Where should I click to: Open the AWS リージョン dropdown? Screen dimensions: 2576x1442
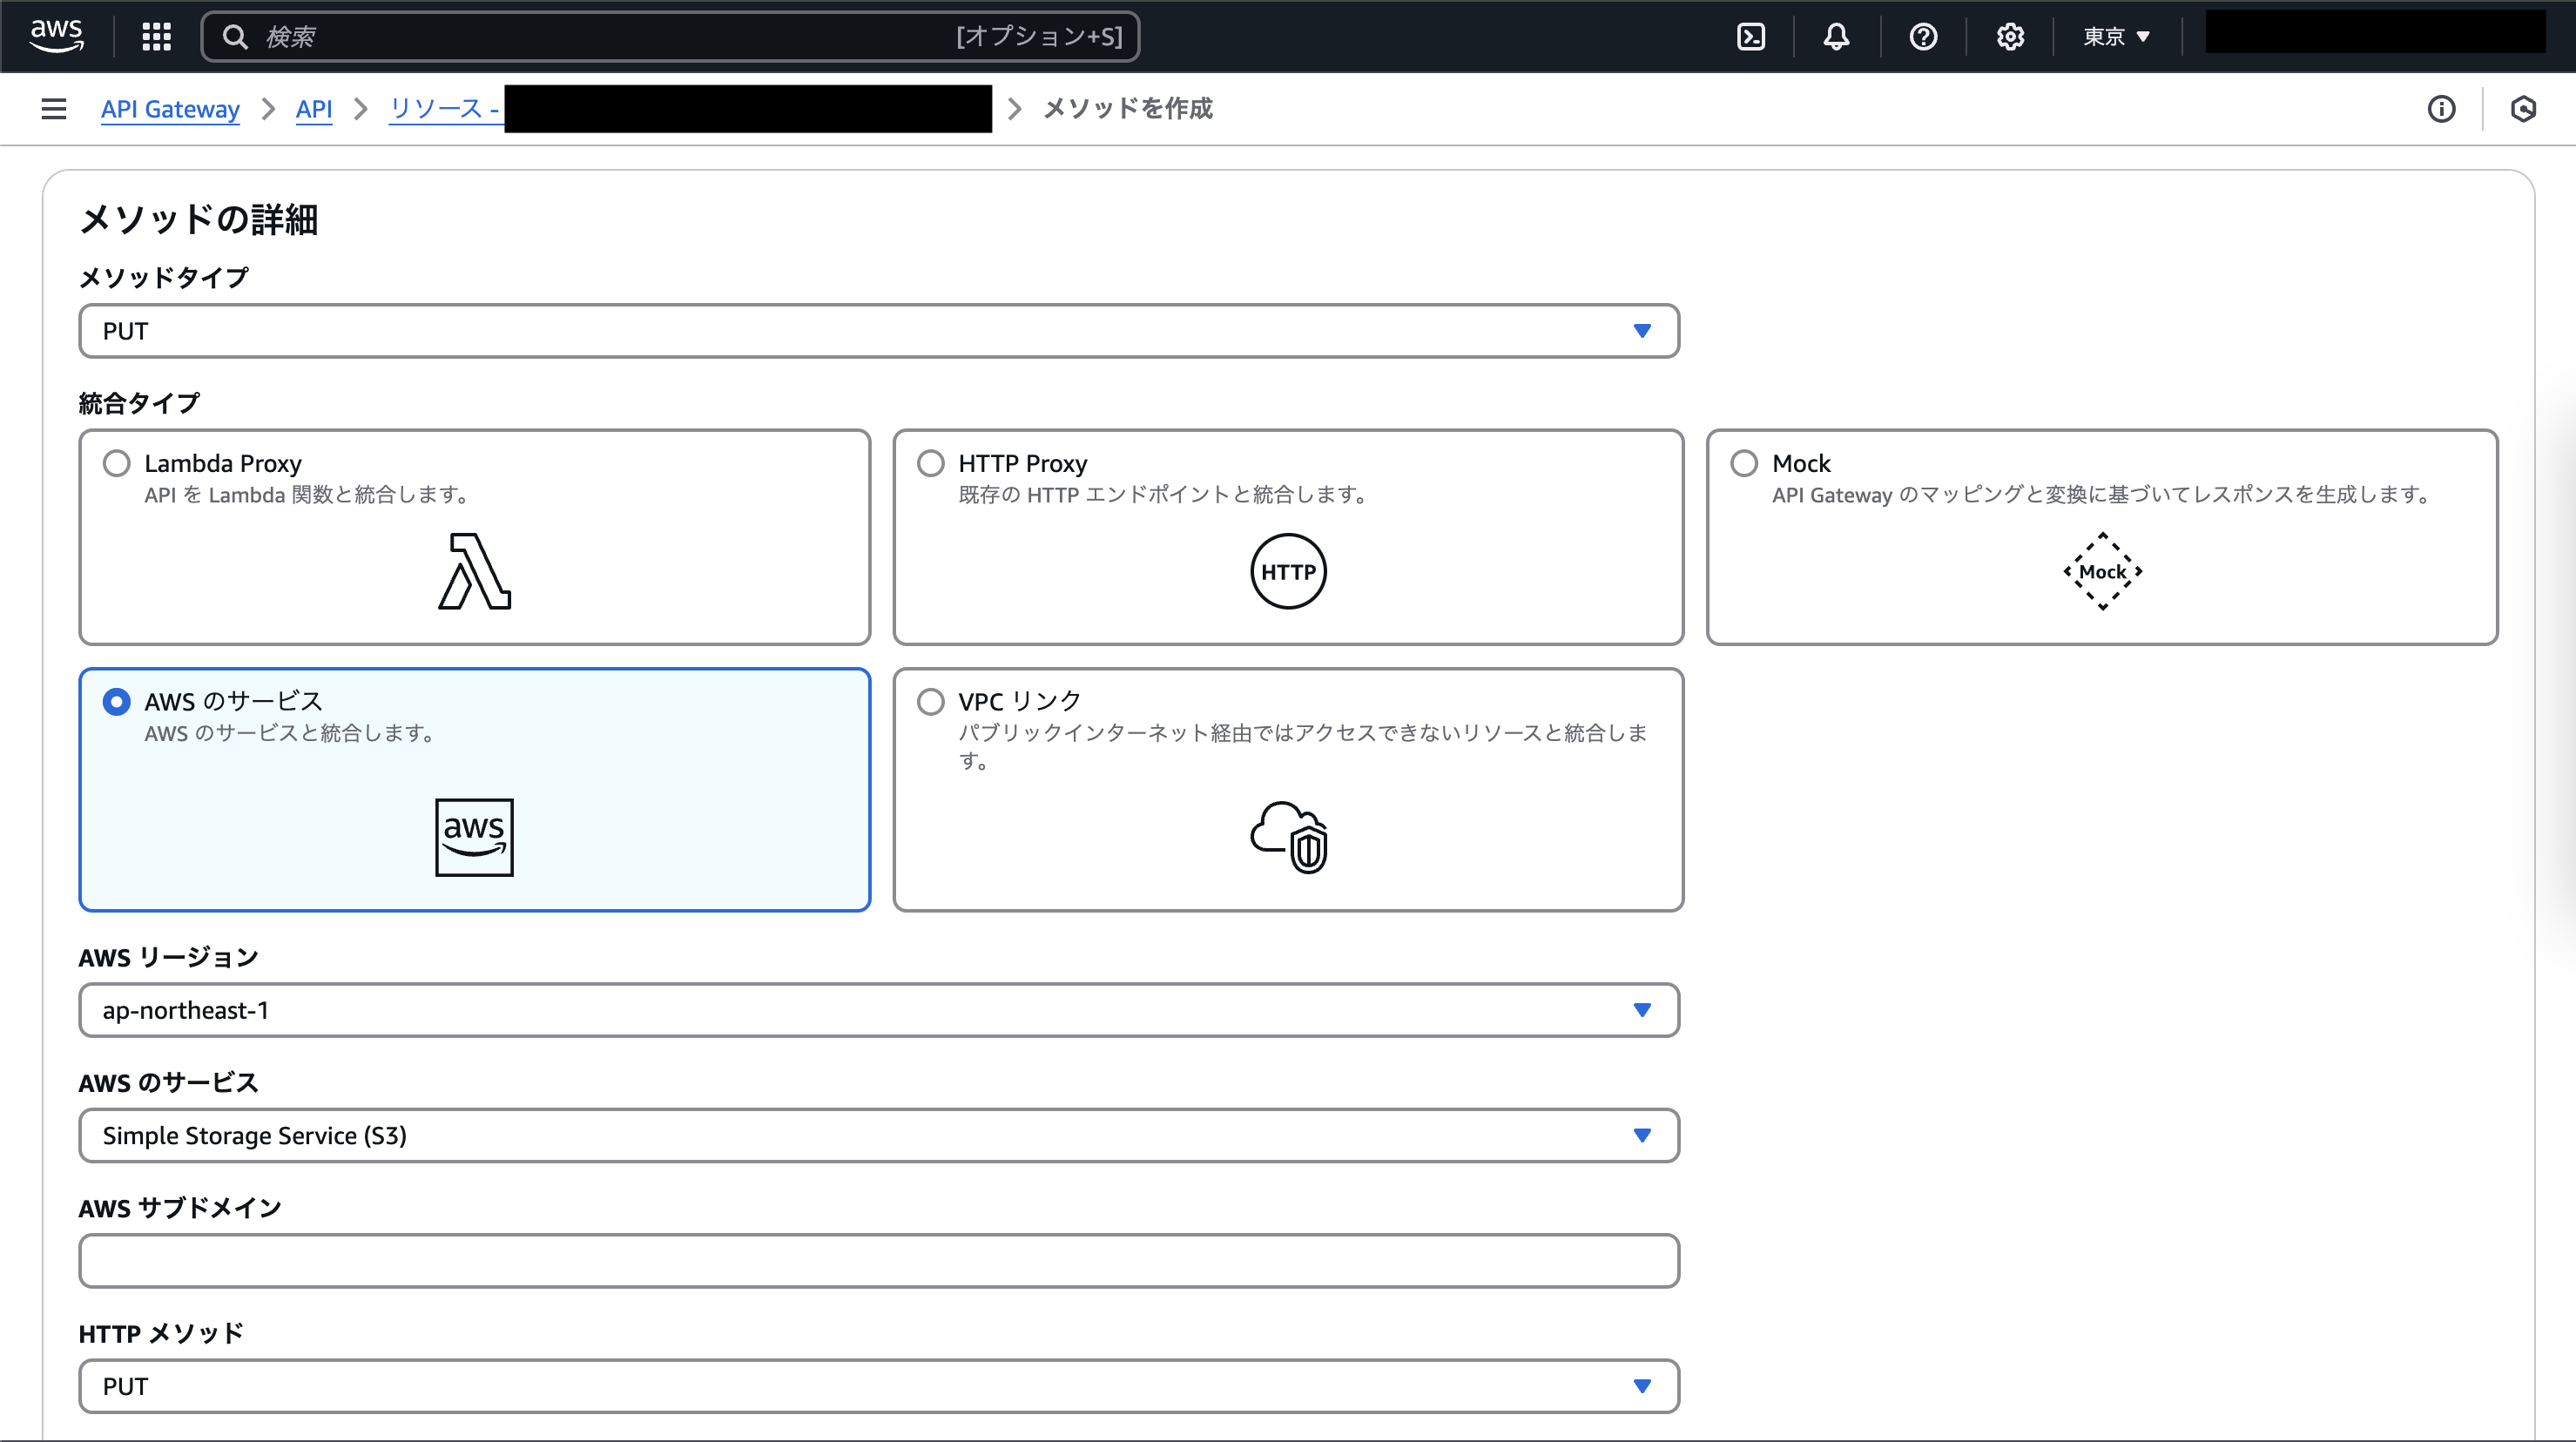tap(879, 1010)
